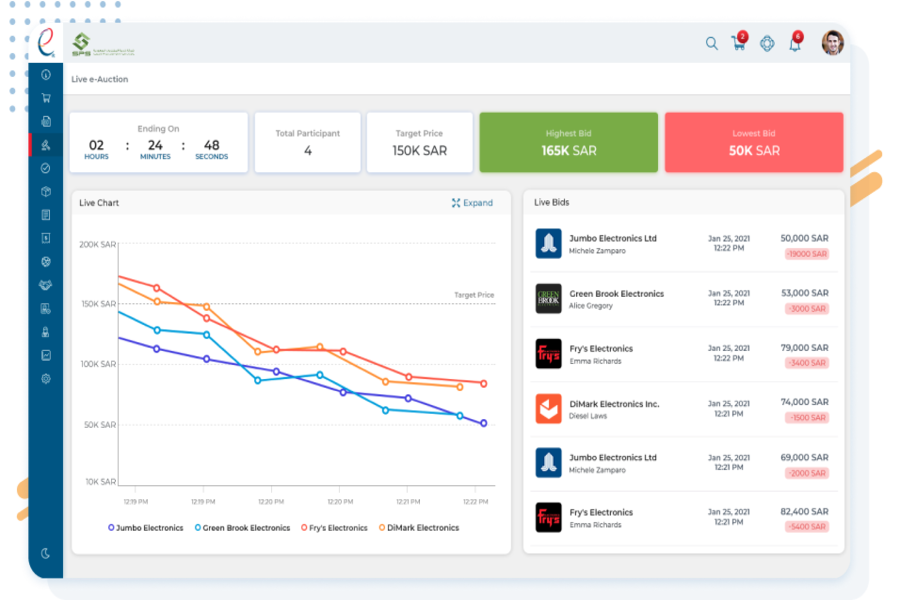Image resolution: width=900 pixels, height=600 pixels.
Task: Expand the Live Chart panel
Action: coord(472,203)
